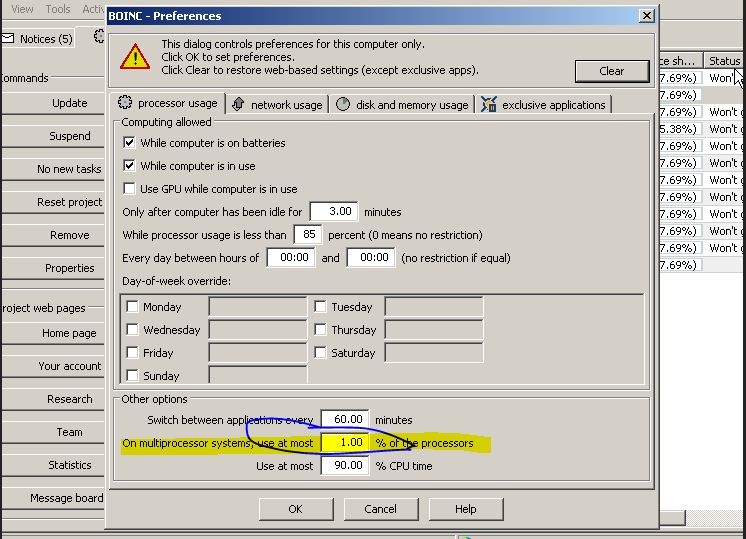
Task: Check the Saturday override box
Action: (320, 353)
